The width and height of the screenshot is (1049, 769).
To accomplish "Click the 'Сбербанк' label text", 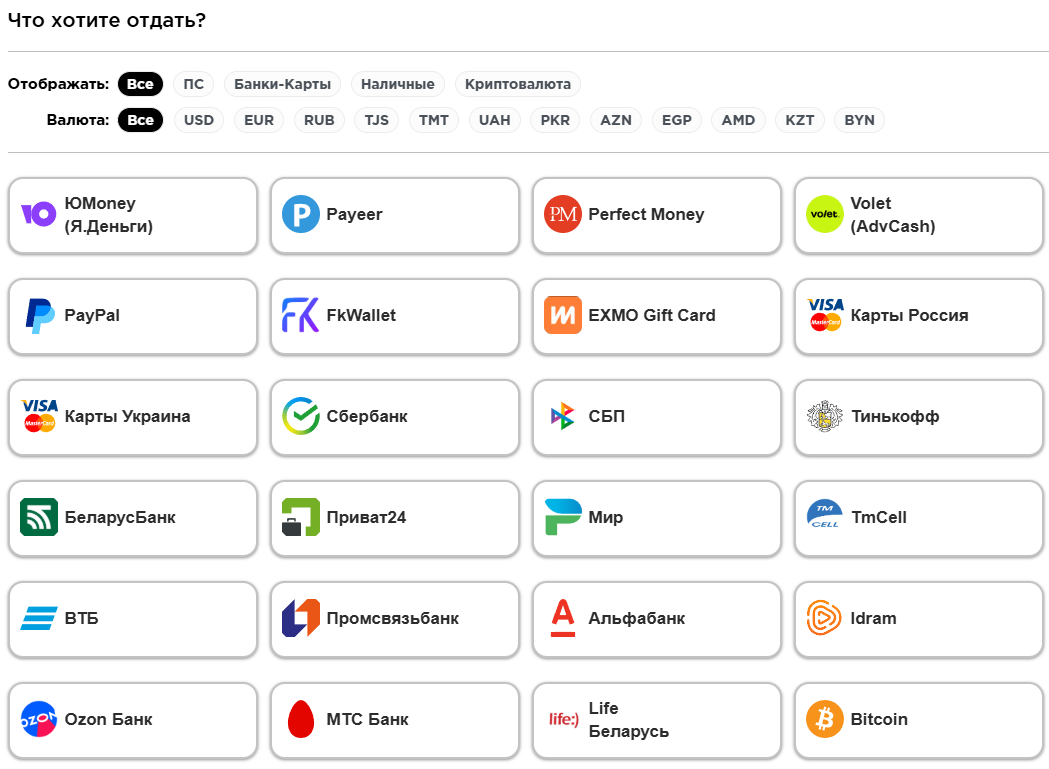I will pos(367,416).
